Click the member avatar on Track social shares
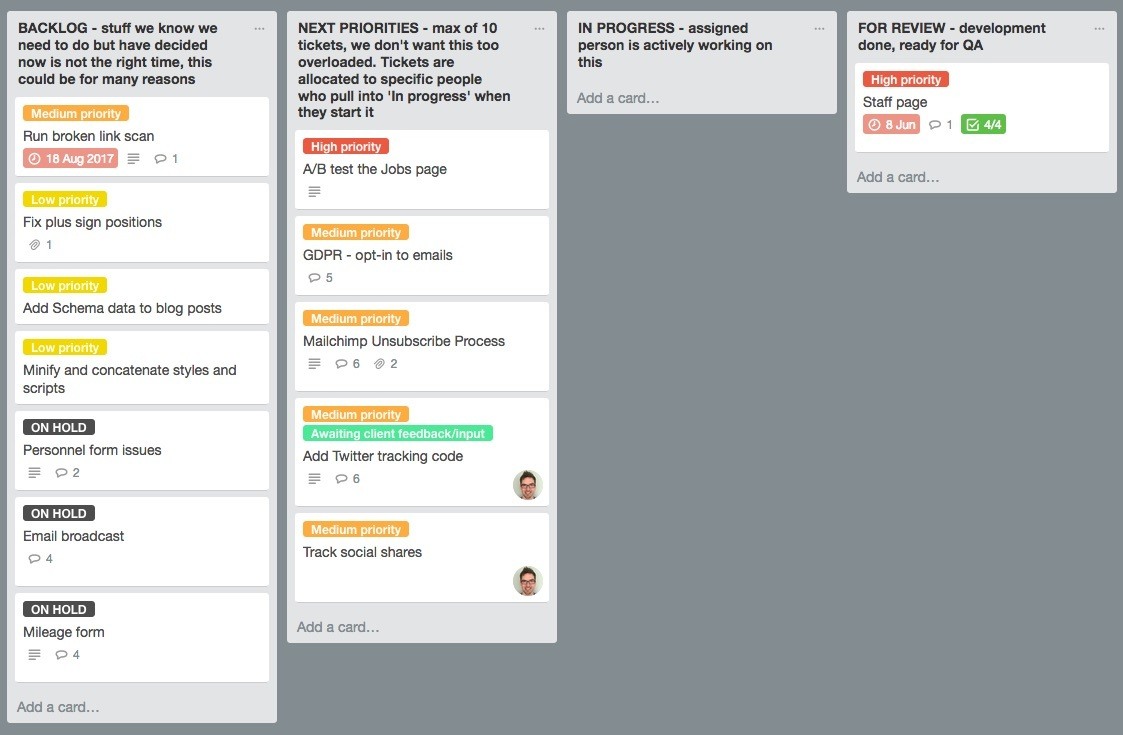Screen dimensions: 1123x735 pos(527,580)
